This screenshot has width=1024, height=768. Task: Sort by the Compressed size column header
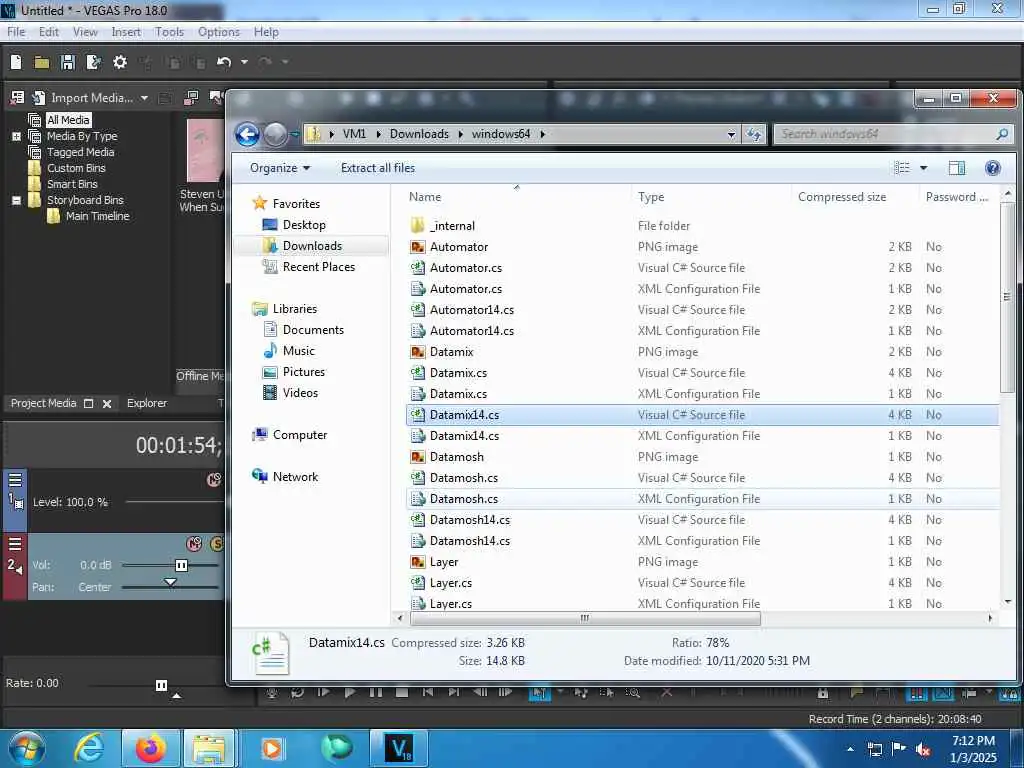coord(842,197)
